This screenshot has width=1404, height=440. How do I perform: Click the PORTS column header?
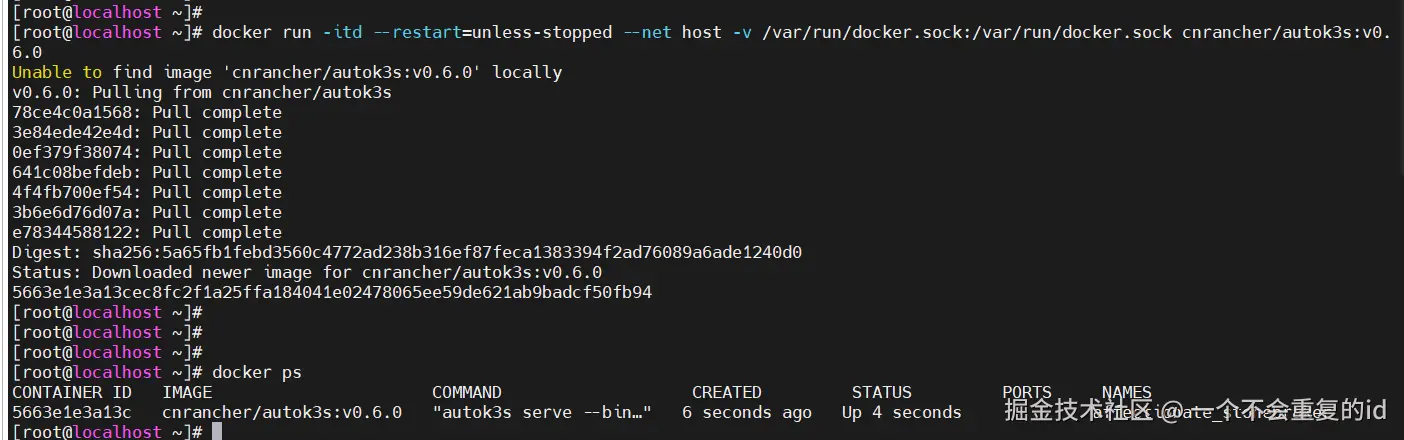tap(1026, 392)
